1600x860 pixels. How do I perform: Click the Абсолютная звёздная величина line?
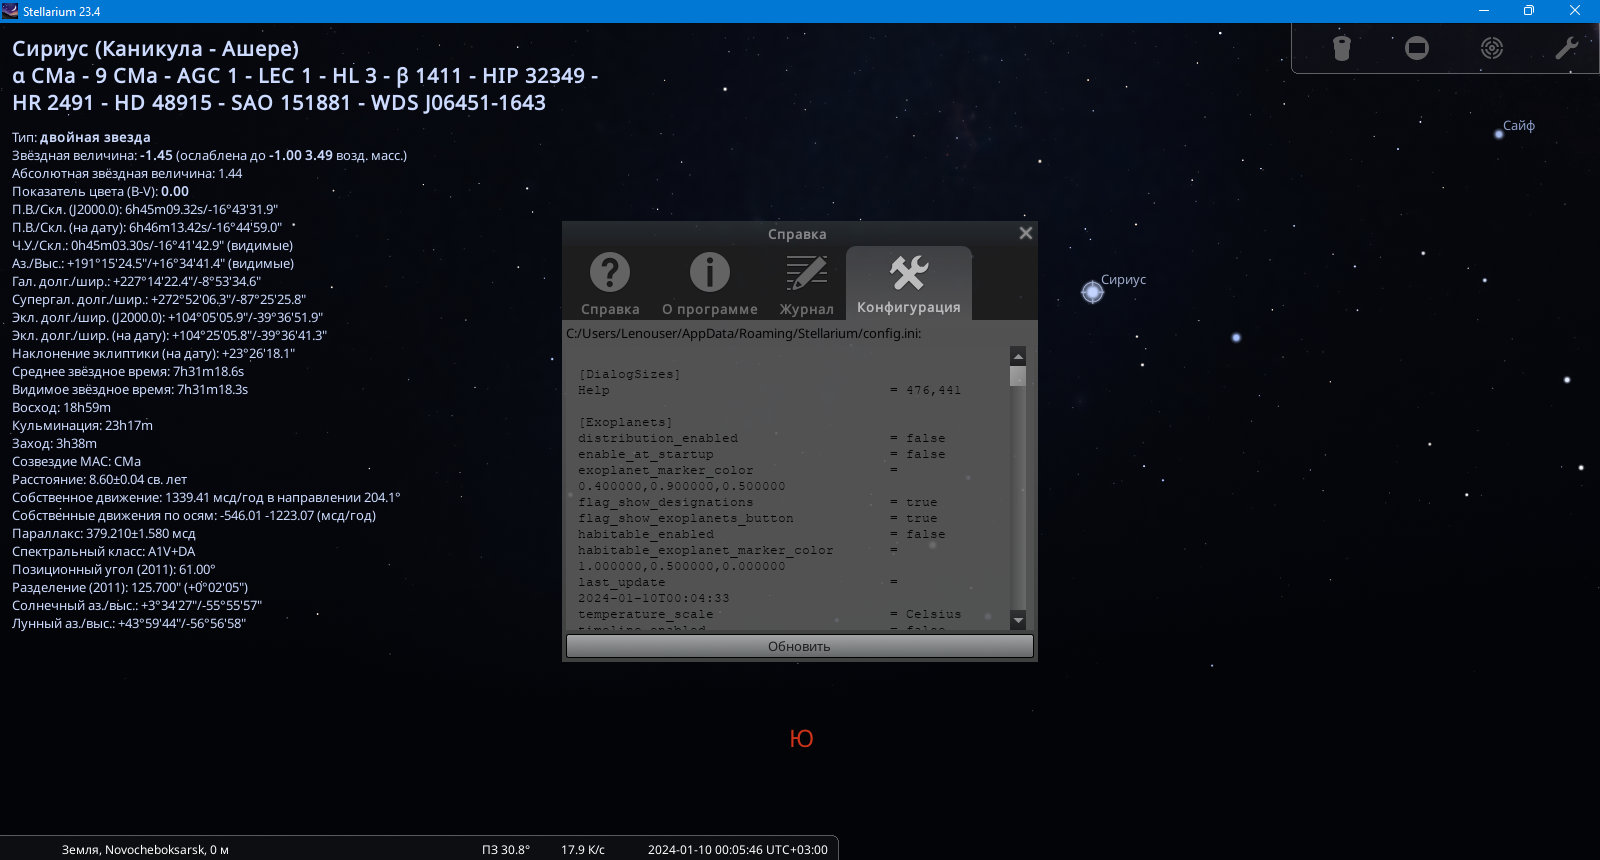(127, 173)
